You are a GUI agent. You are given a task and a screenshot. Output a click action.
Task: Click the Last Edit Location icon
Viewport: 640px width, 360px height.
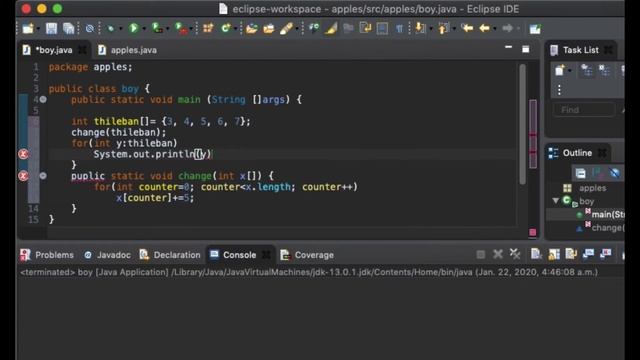click(x=467, y=28)
